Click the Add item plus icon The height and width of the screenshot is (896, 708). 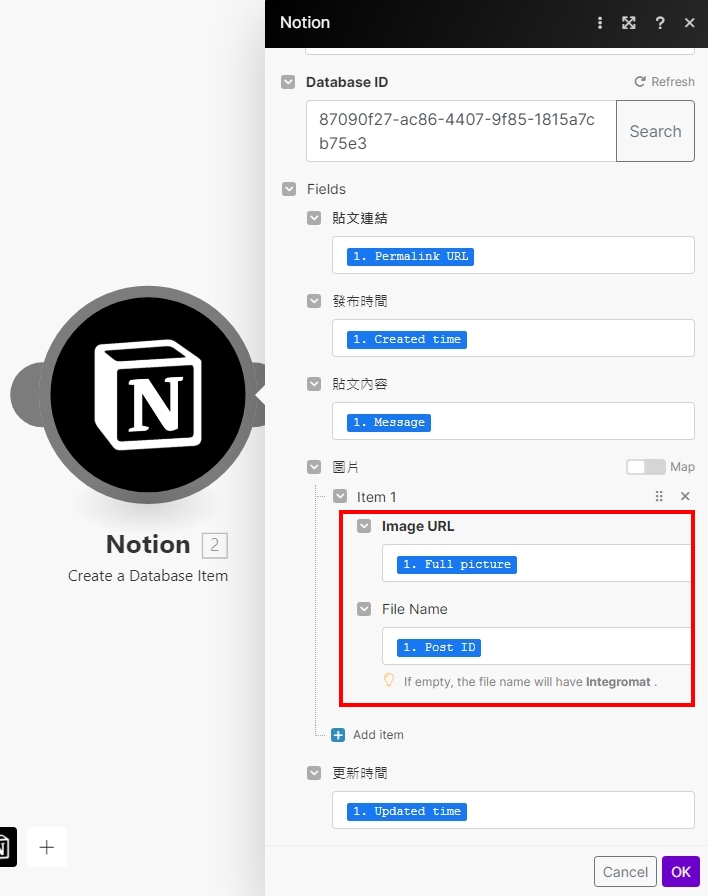pos(338,735)
